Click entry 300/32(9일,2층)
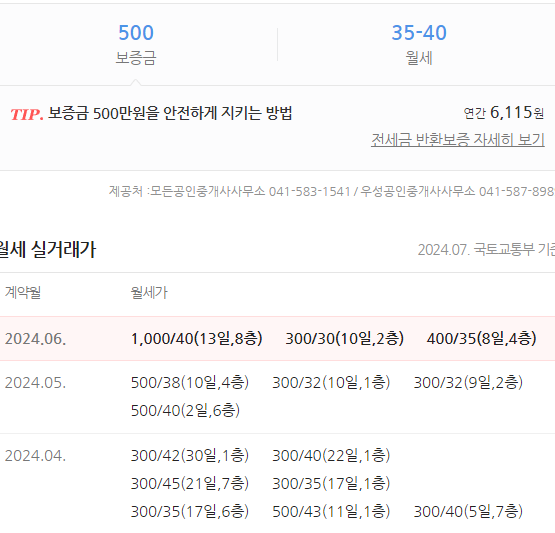The height and width of the screenshot is (533, 555). (469, 383)
